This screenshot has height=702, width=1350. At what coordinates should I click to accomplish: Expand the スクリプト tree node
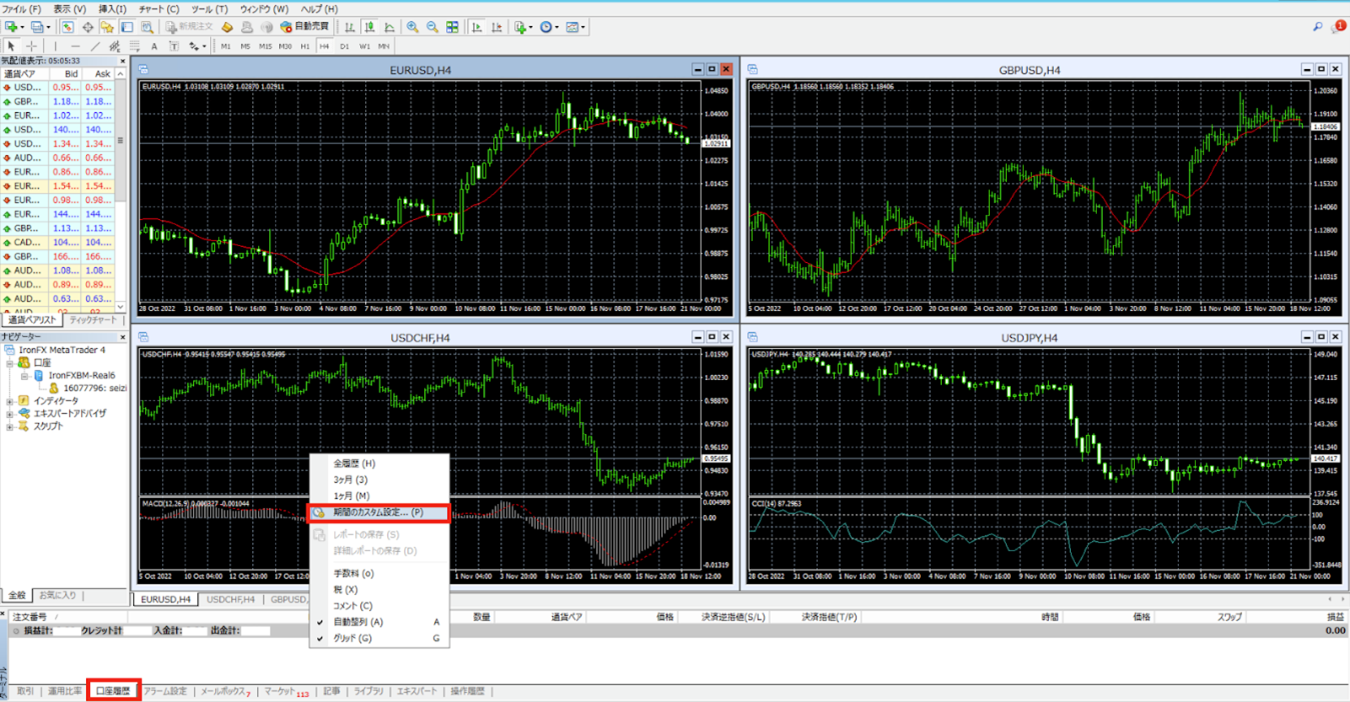click(10, 426)
